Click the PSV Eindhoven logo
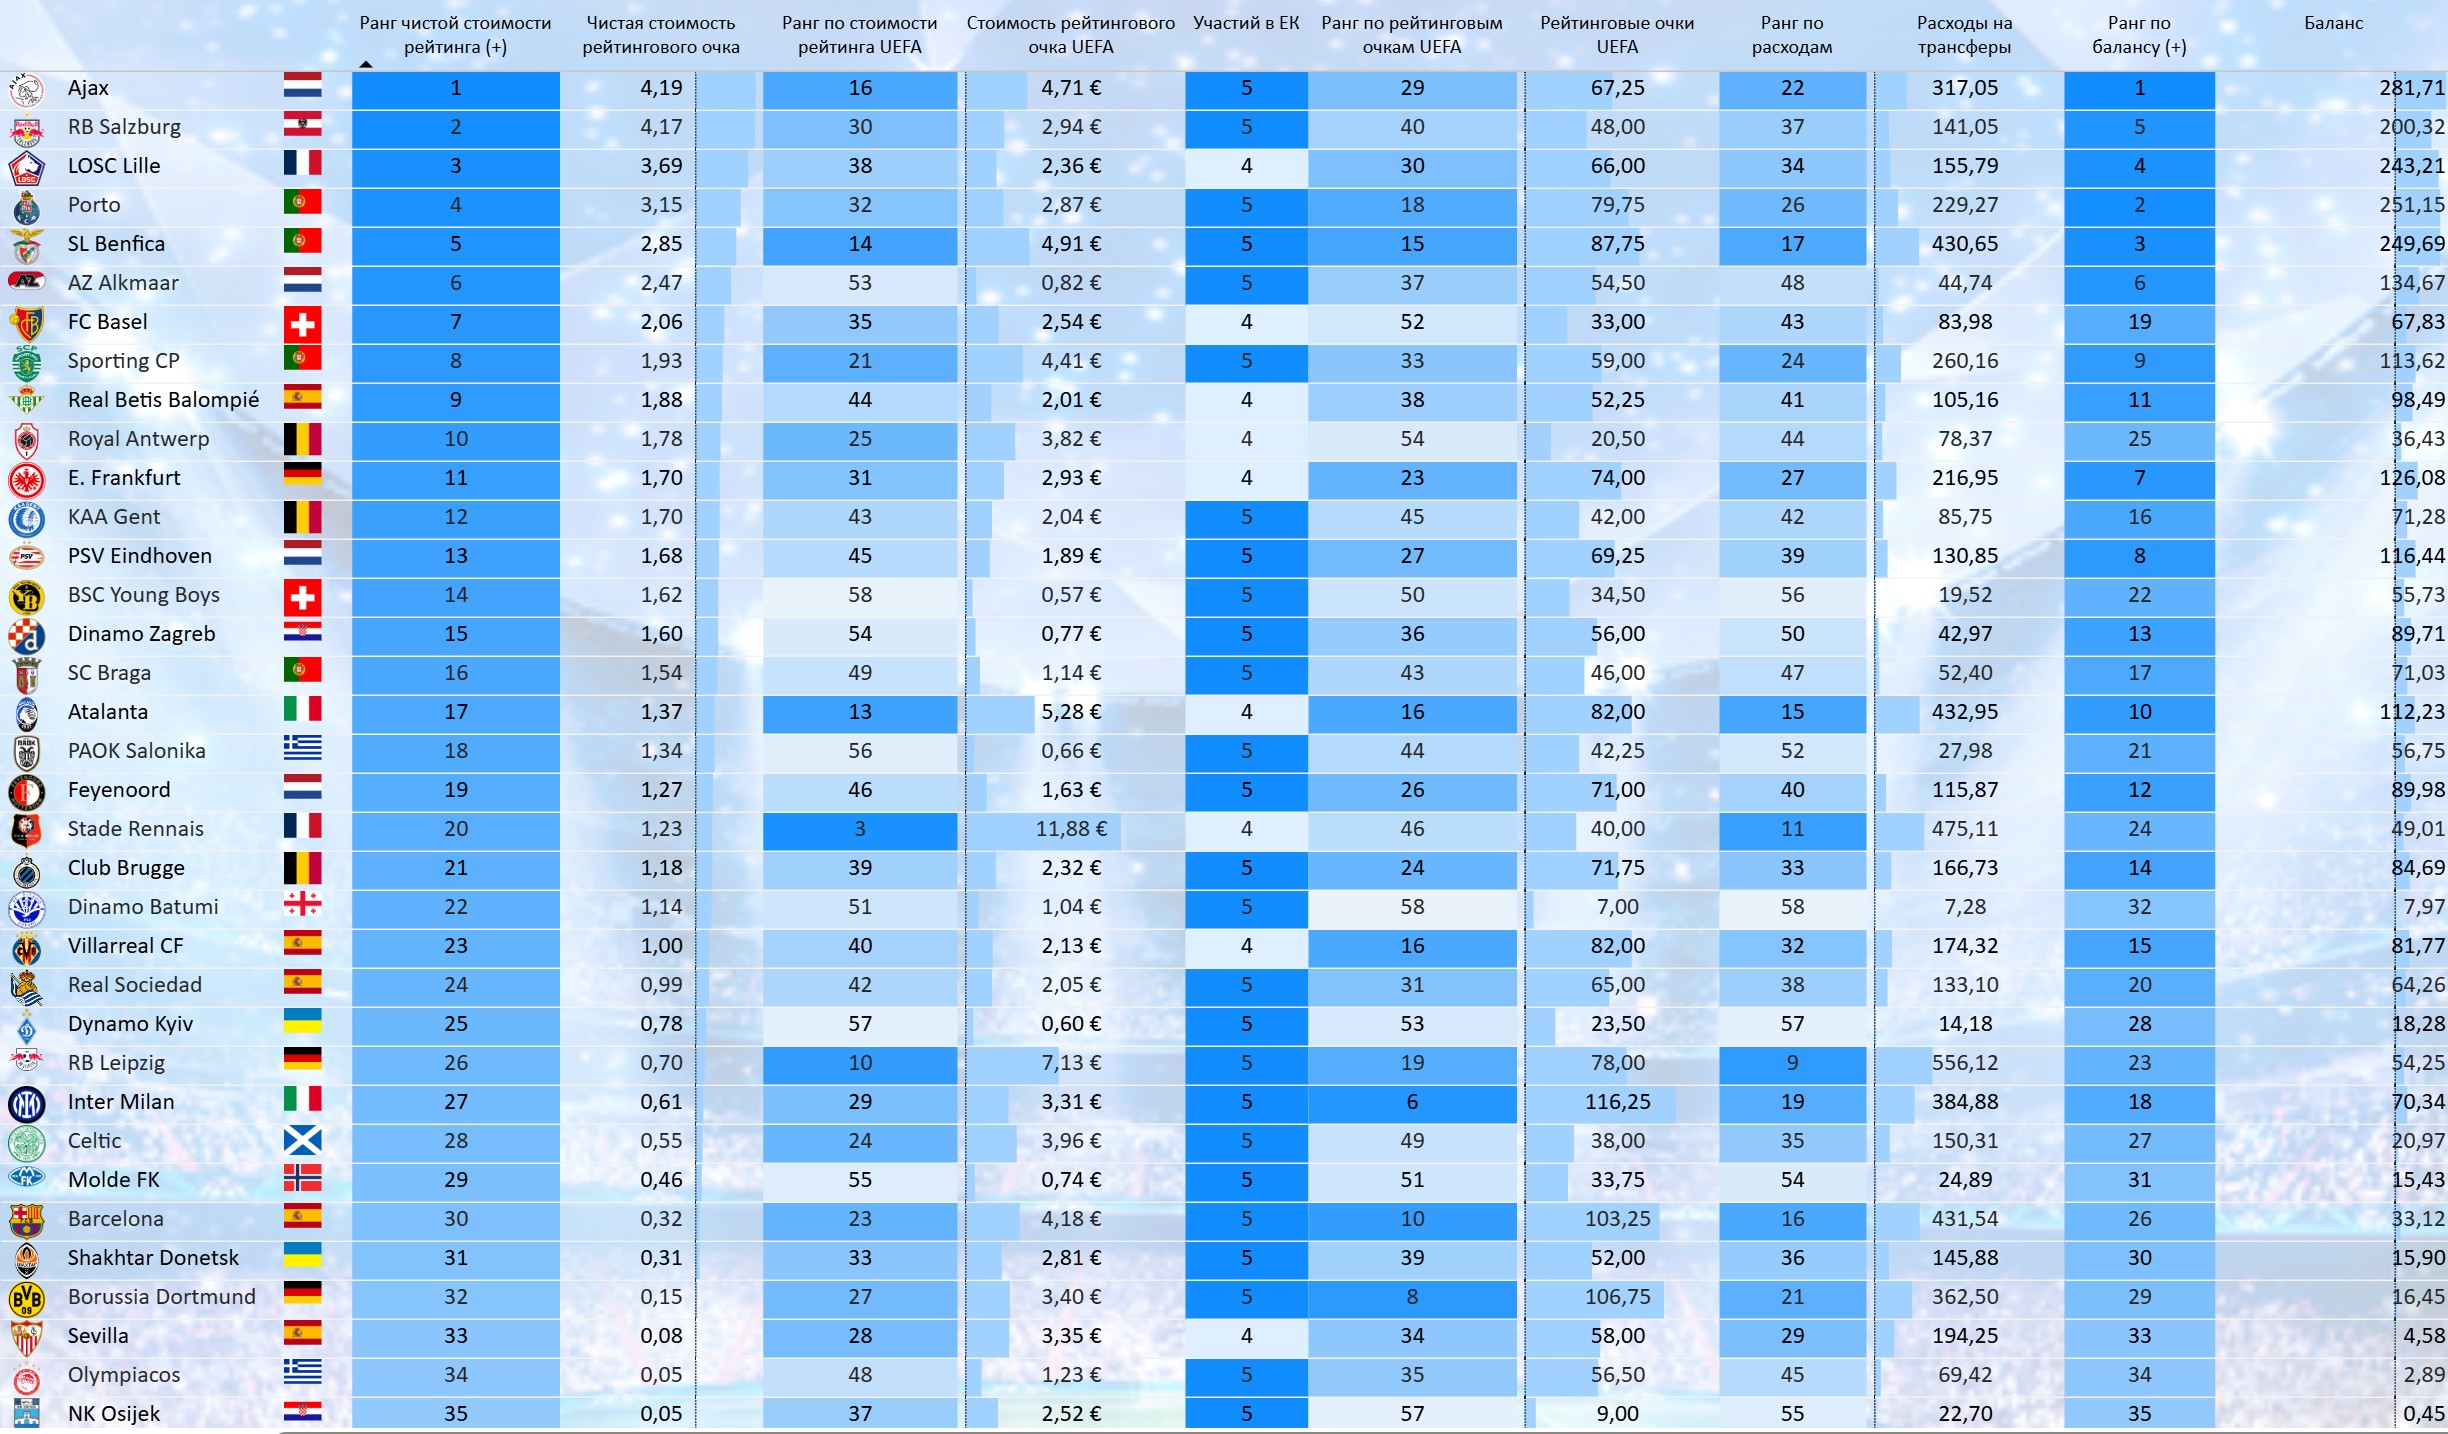The image size is (2448, 1434). point(26,557)
